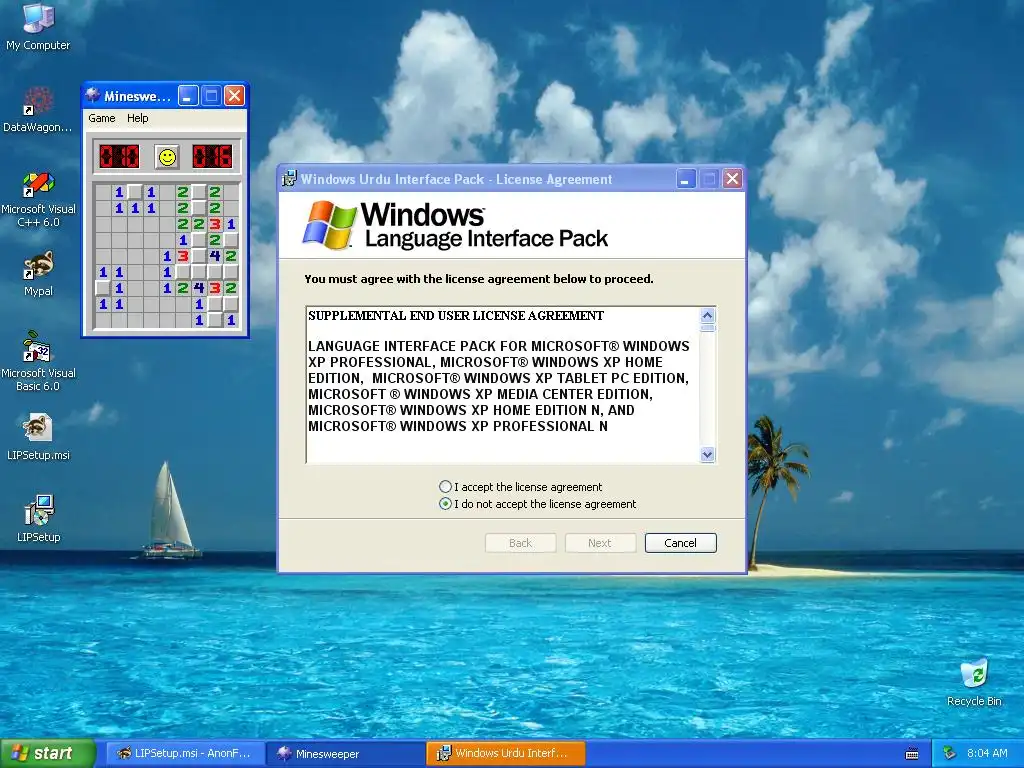Click the installer icon in dialog title bar
Image resolution: width=1024 pixels, height=768 pixels.
[x=289, y=178]
